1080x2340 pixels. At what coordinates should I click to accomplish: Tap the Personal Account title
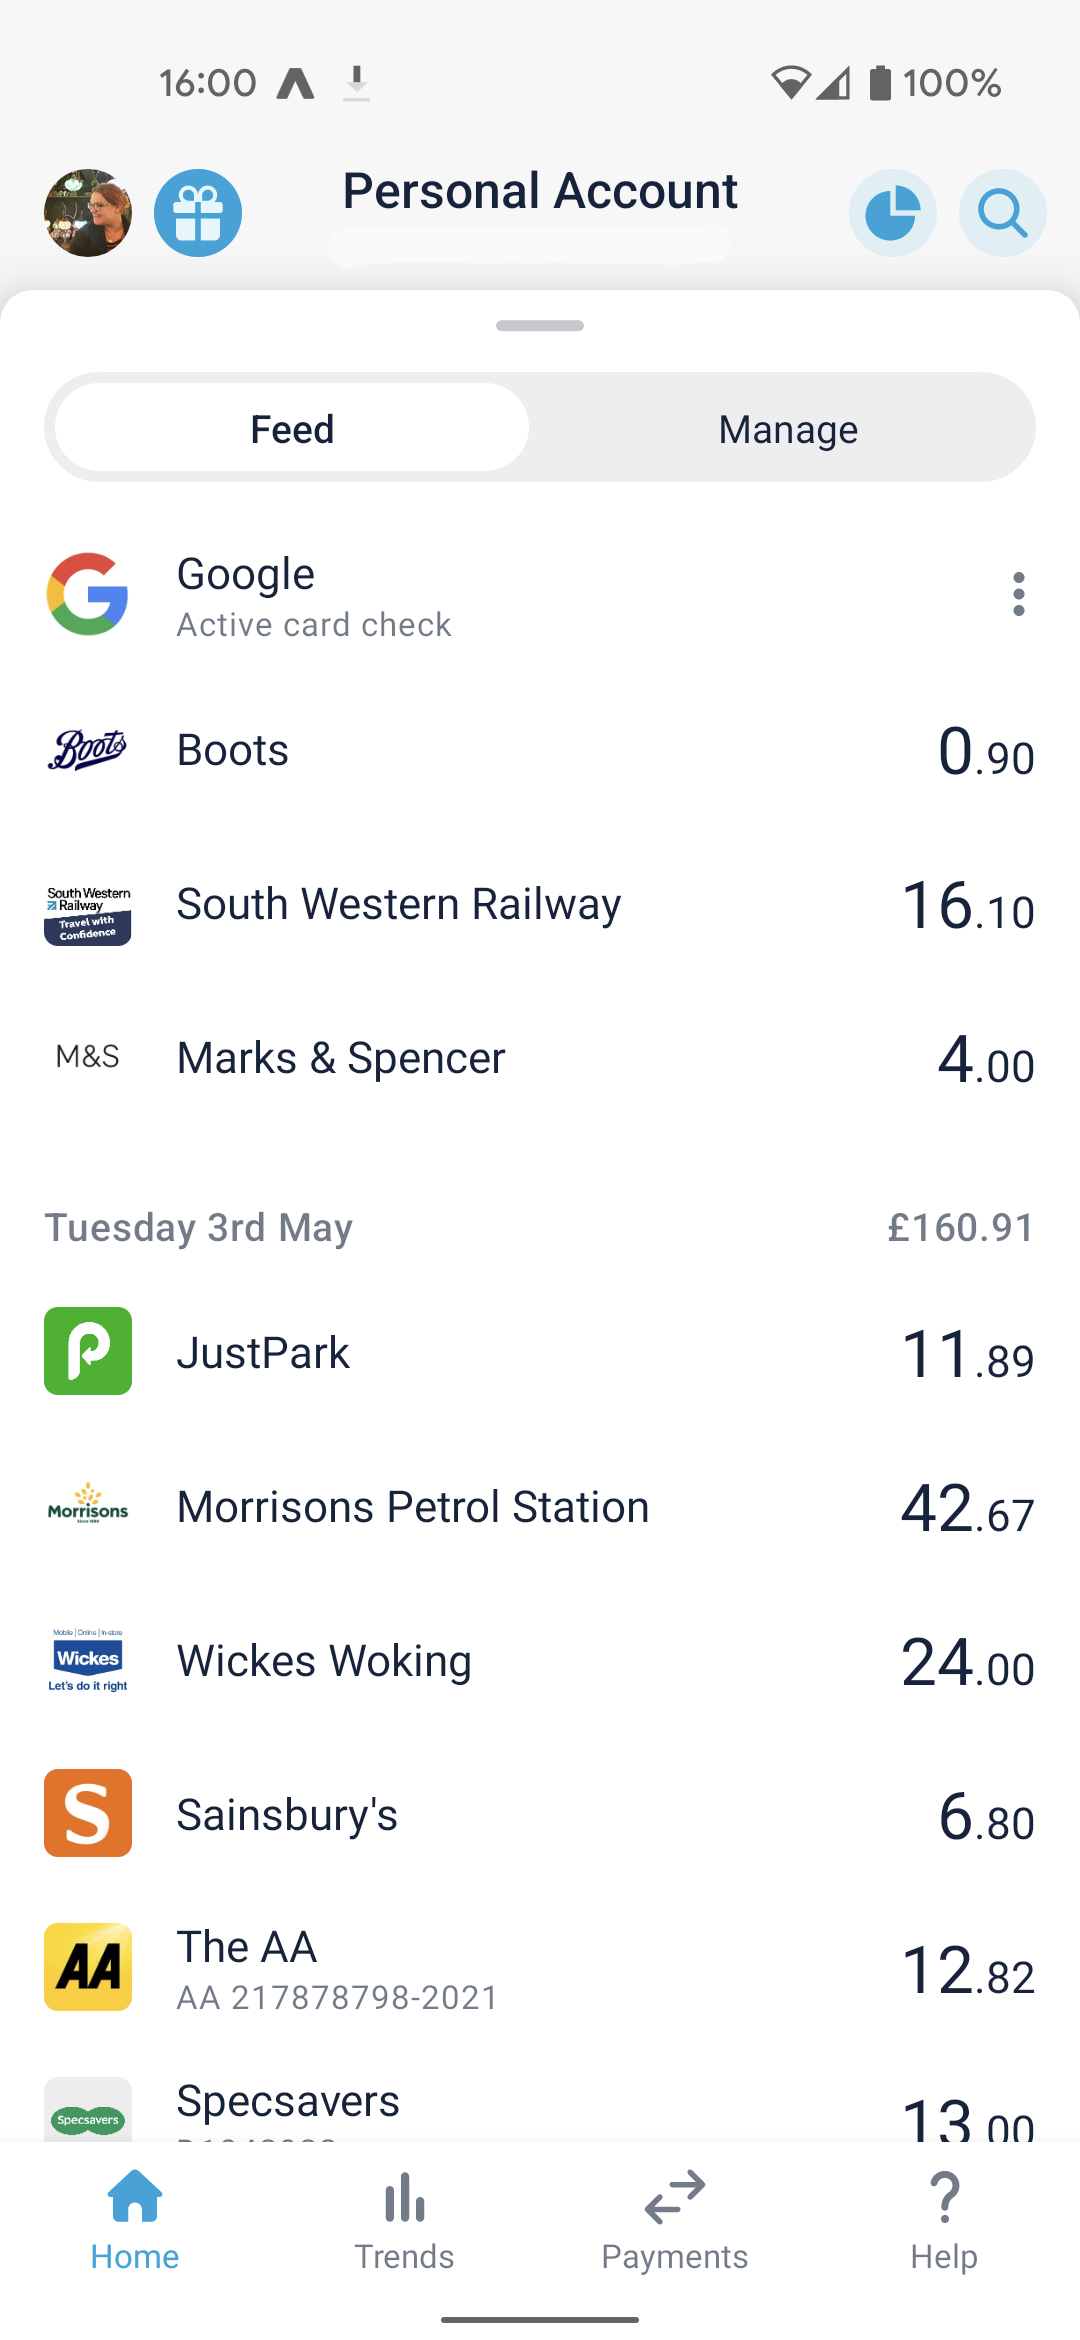540,191
